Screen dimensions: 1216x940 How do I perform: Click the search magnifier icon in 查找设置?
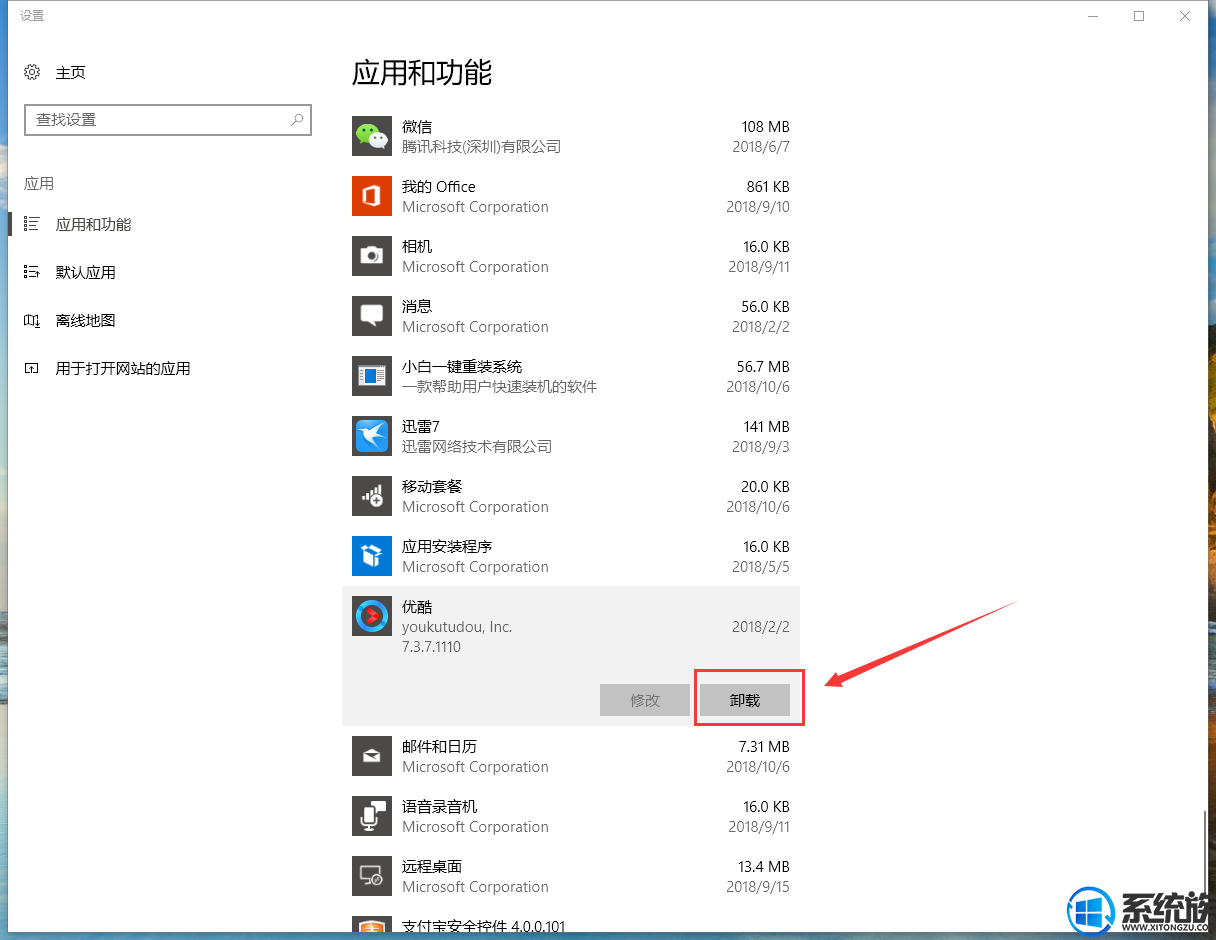[x=297, y=119]
